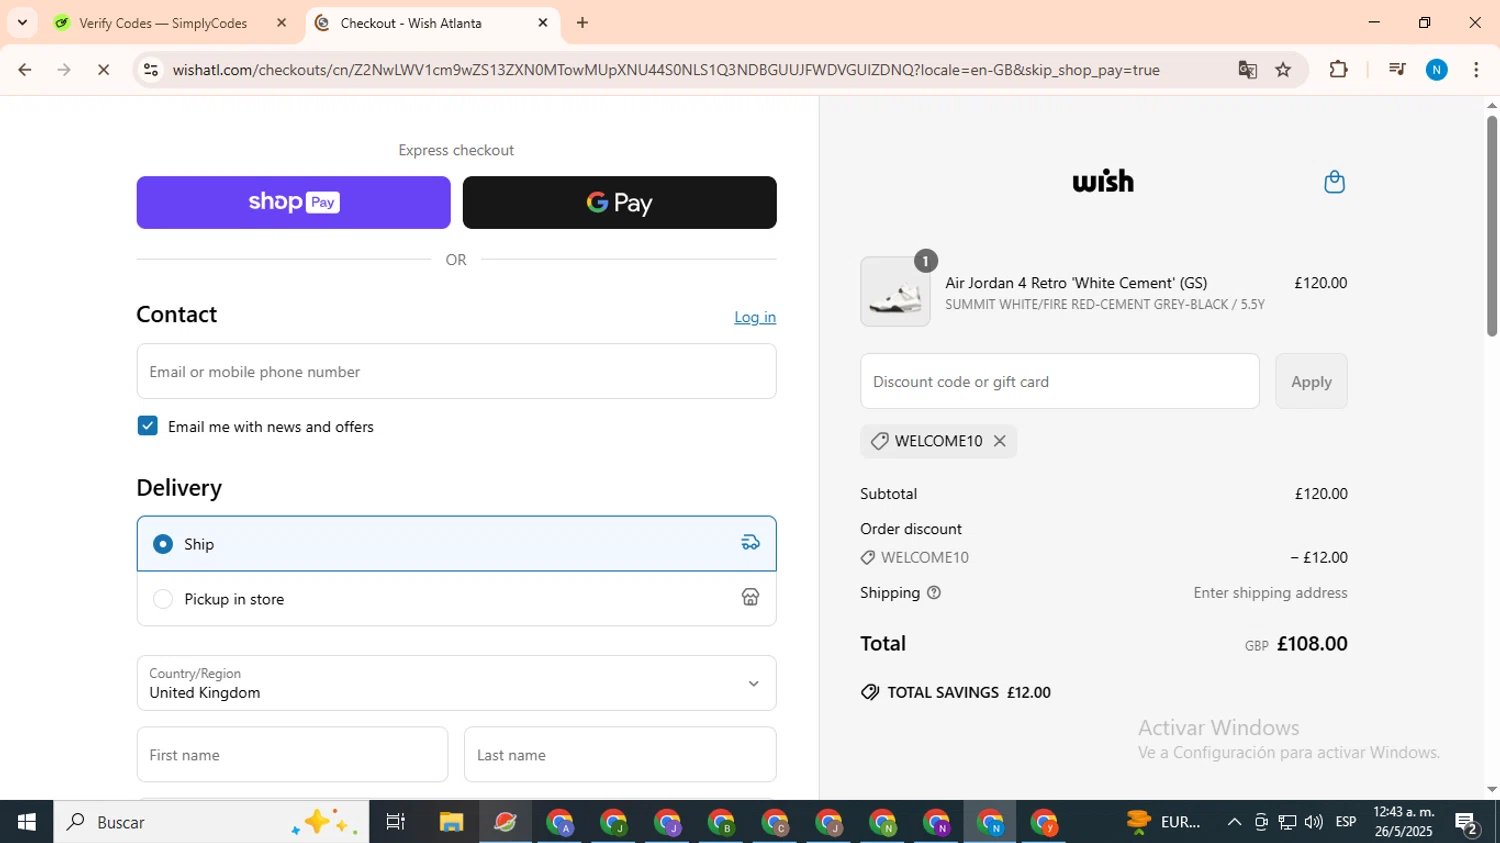Open the Chrome profile N avatar

click(x=1437, y=70)
